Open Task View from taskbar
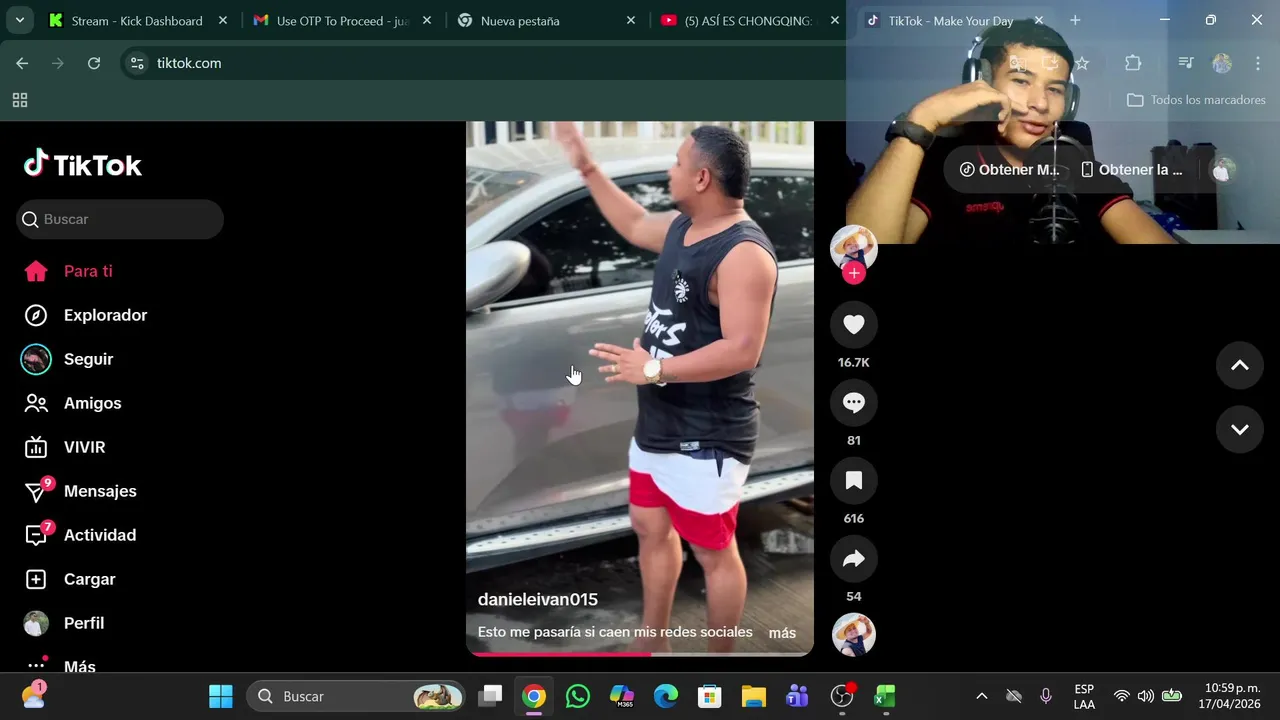This screenshot has height=720, width=1280. click(490, 696)
